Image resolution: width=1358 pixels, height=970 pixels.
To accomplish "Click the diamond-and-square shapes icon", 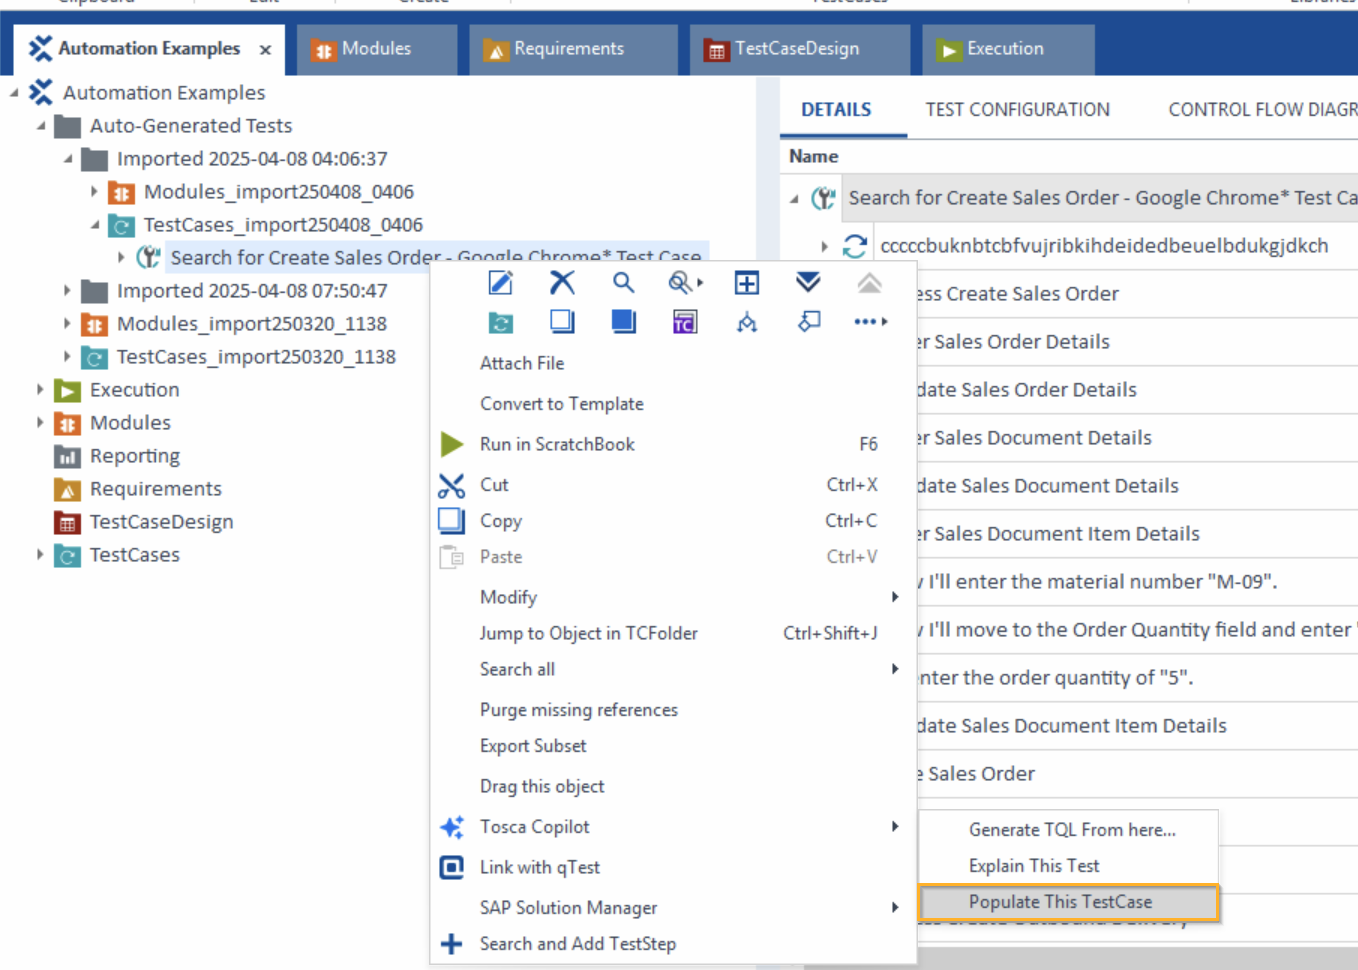I will pyautogui.click(x=808, y=322).
